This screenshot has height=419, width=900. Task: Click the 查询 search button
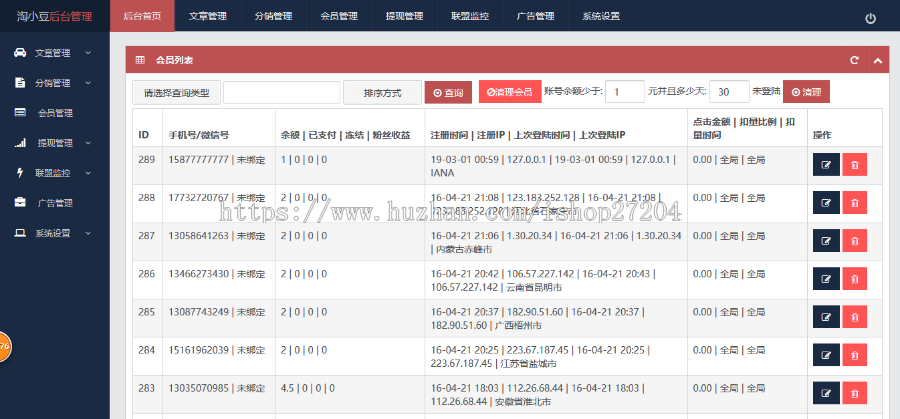tap(448, 92)
